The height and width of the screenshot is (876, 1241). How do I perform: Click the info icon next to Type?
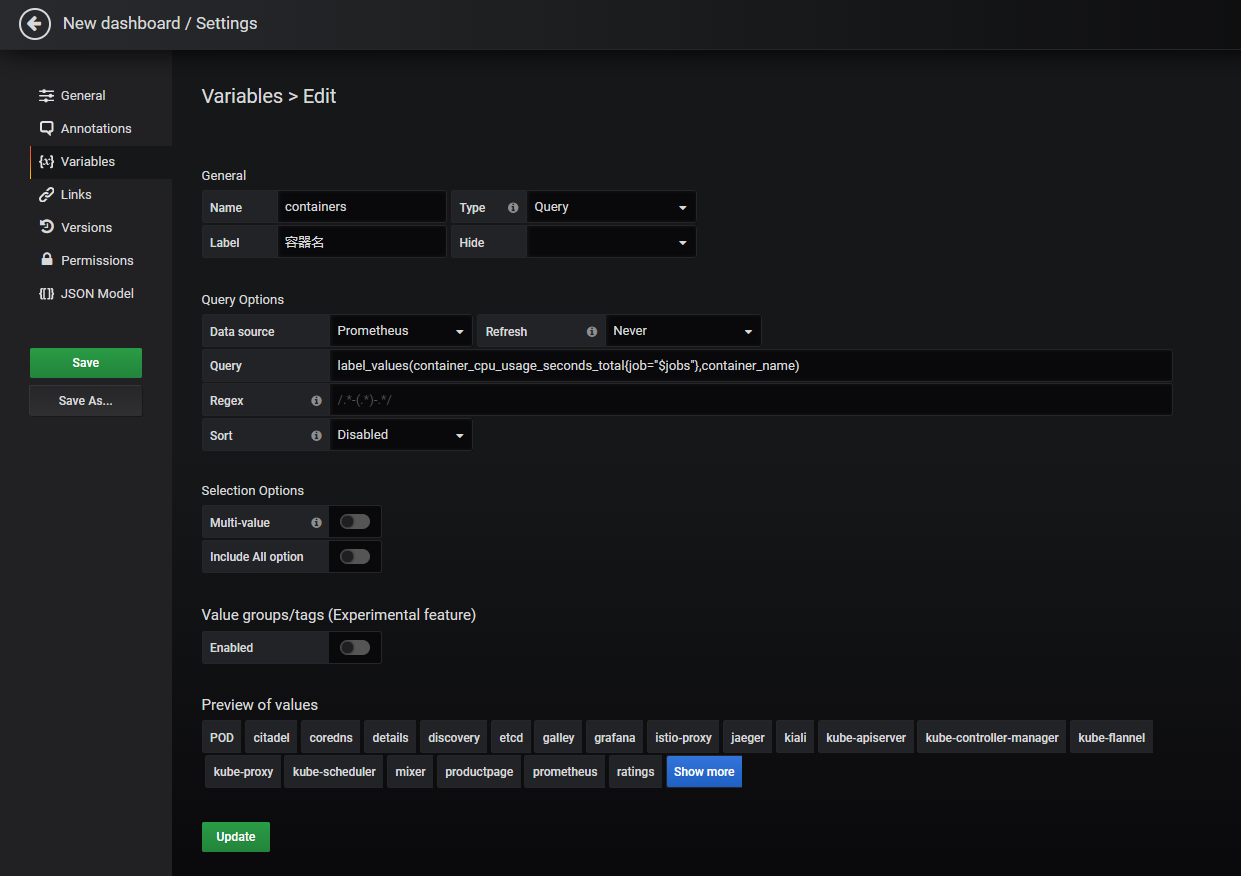coord(513,208)
